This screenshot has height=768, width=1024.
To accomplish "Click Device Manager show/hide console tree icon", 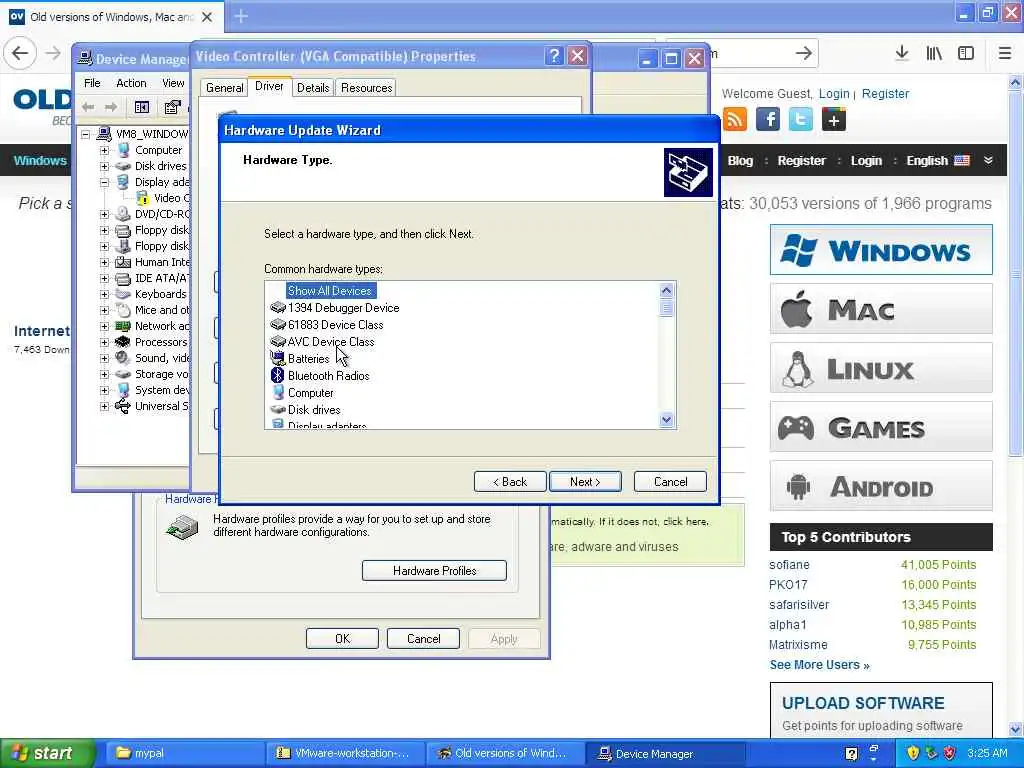I will tap(142, 107).
